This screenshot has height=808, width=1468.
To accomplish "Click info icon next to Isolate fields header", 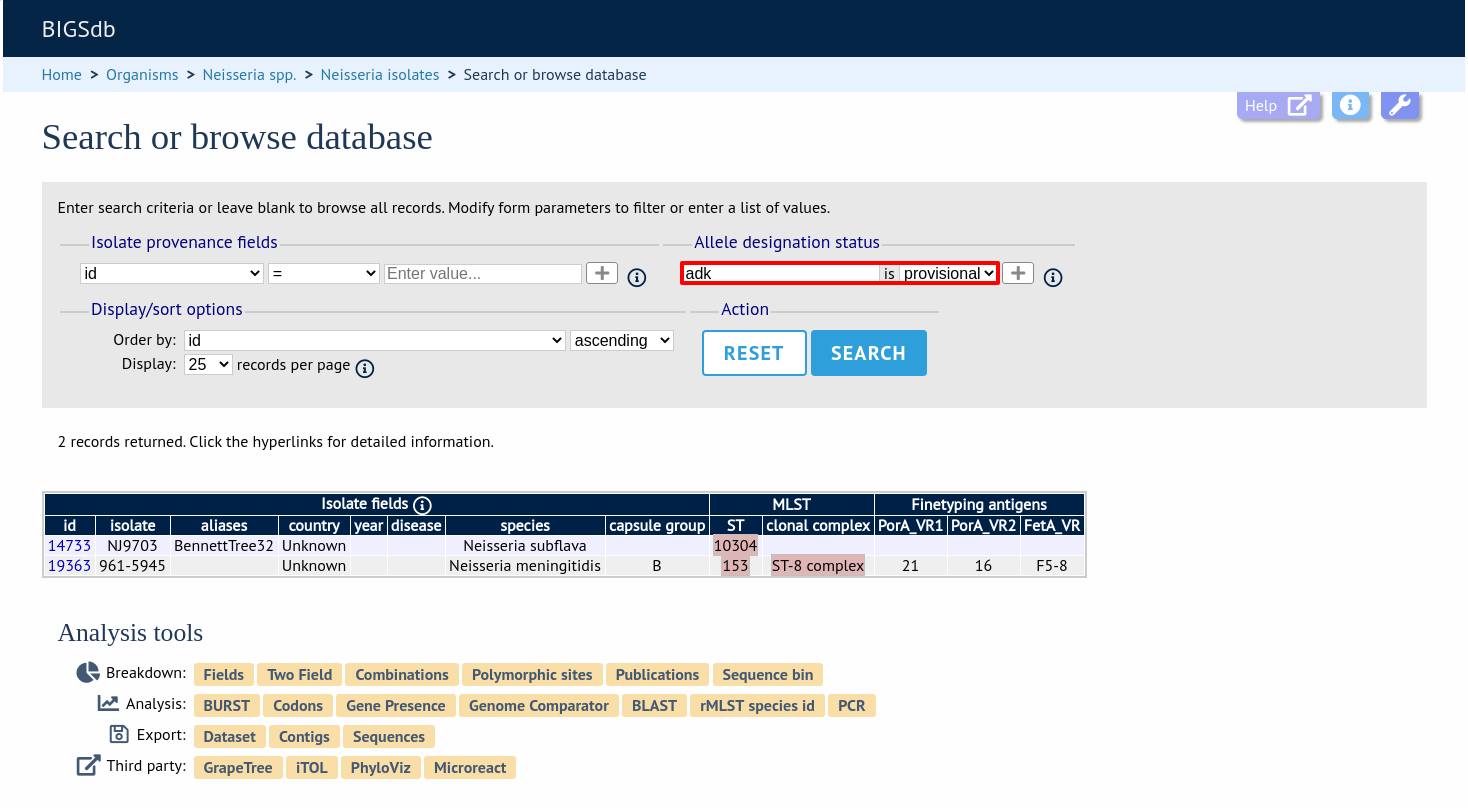I will [x=422, y=505].
